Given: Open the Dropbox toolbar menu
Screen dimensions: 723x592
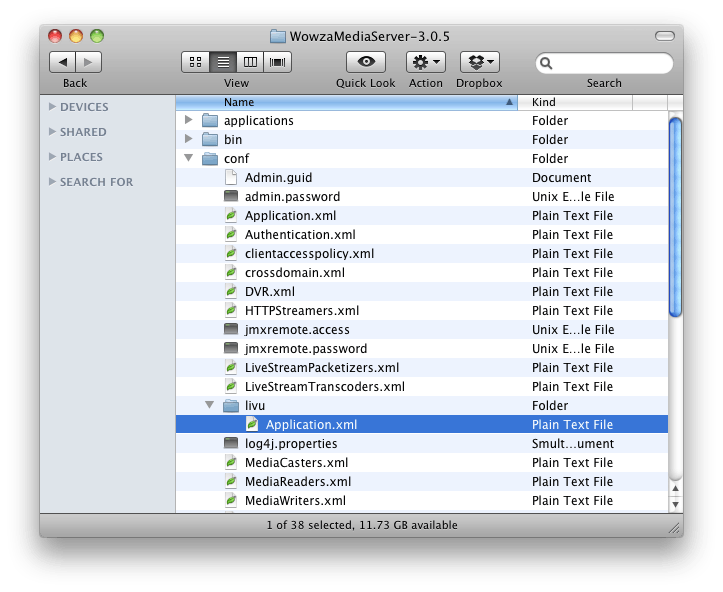Looking at the screenshot, I should click(479, 62).
